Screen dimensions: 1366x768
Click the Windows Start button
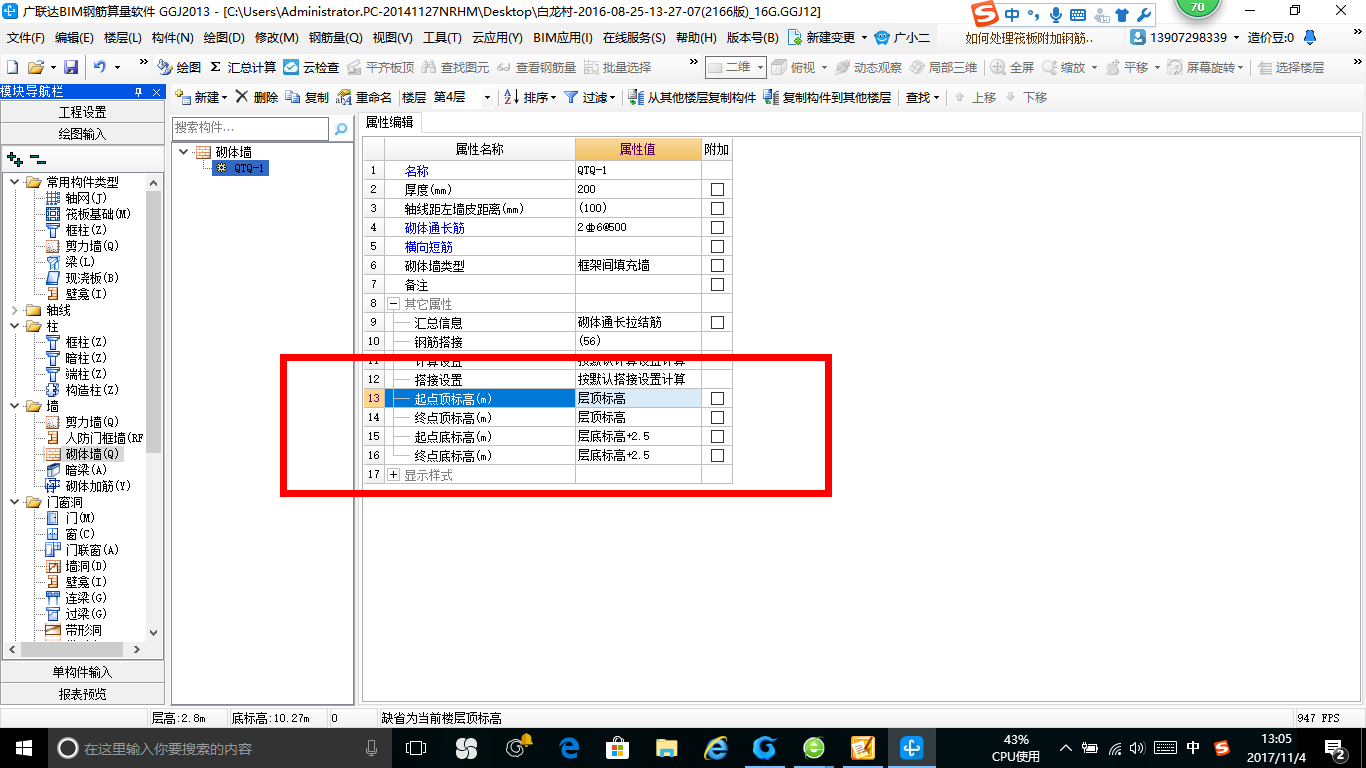tap(22, 747)
